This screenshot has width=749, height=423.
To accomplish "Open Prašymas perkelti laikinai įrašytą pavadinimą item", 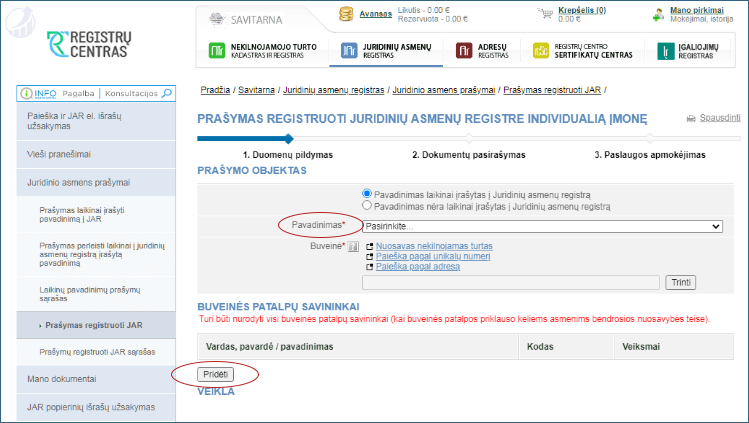I will click(96, 254).
